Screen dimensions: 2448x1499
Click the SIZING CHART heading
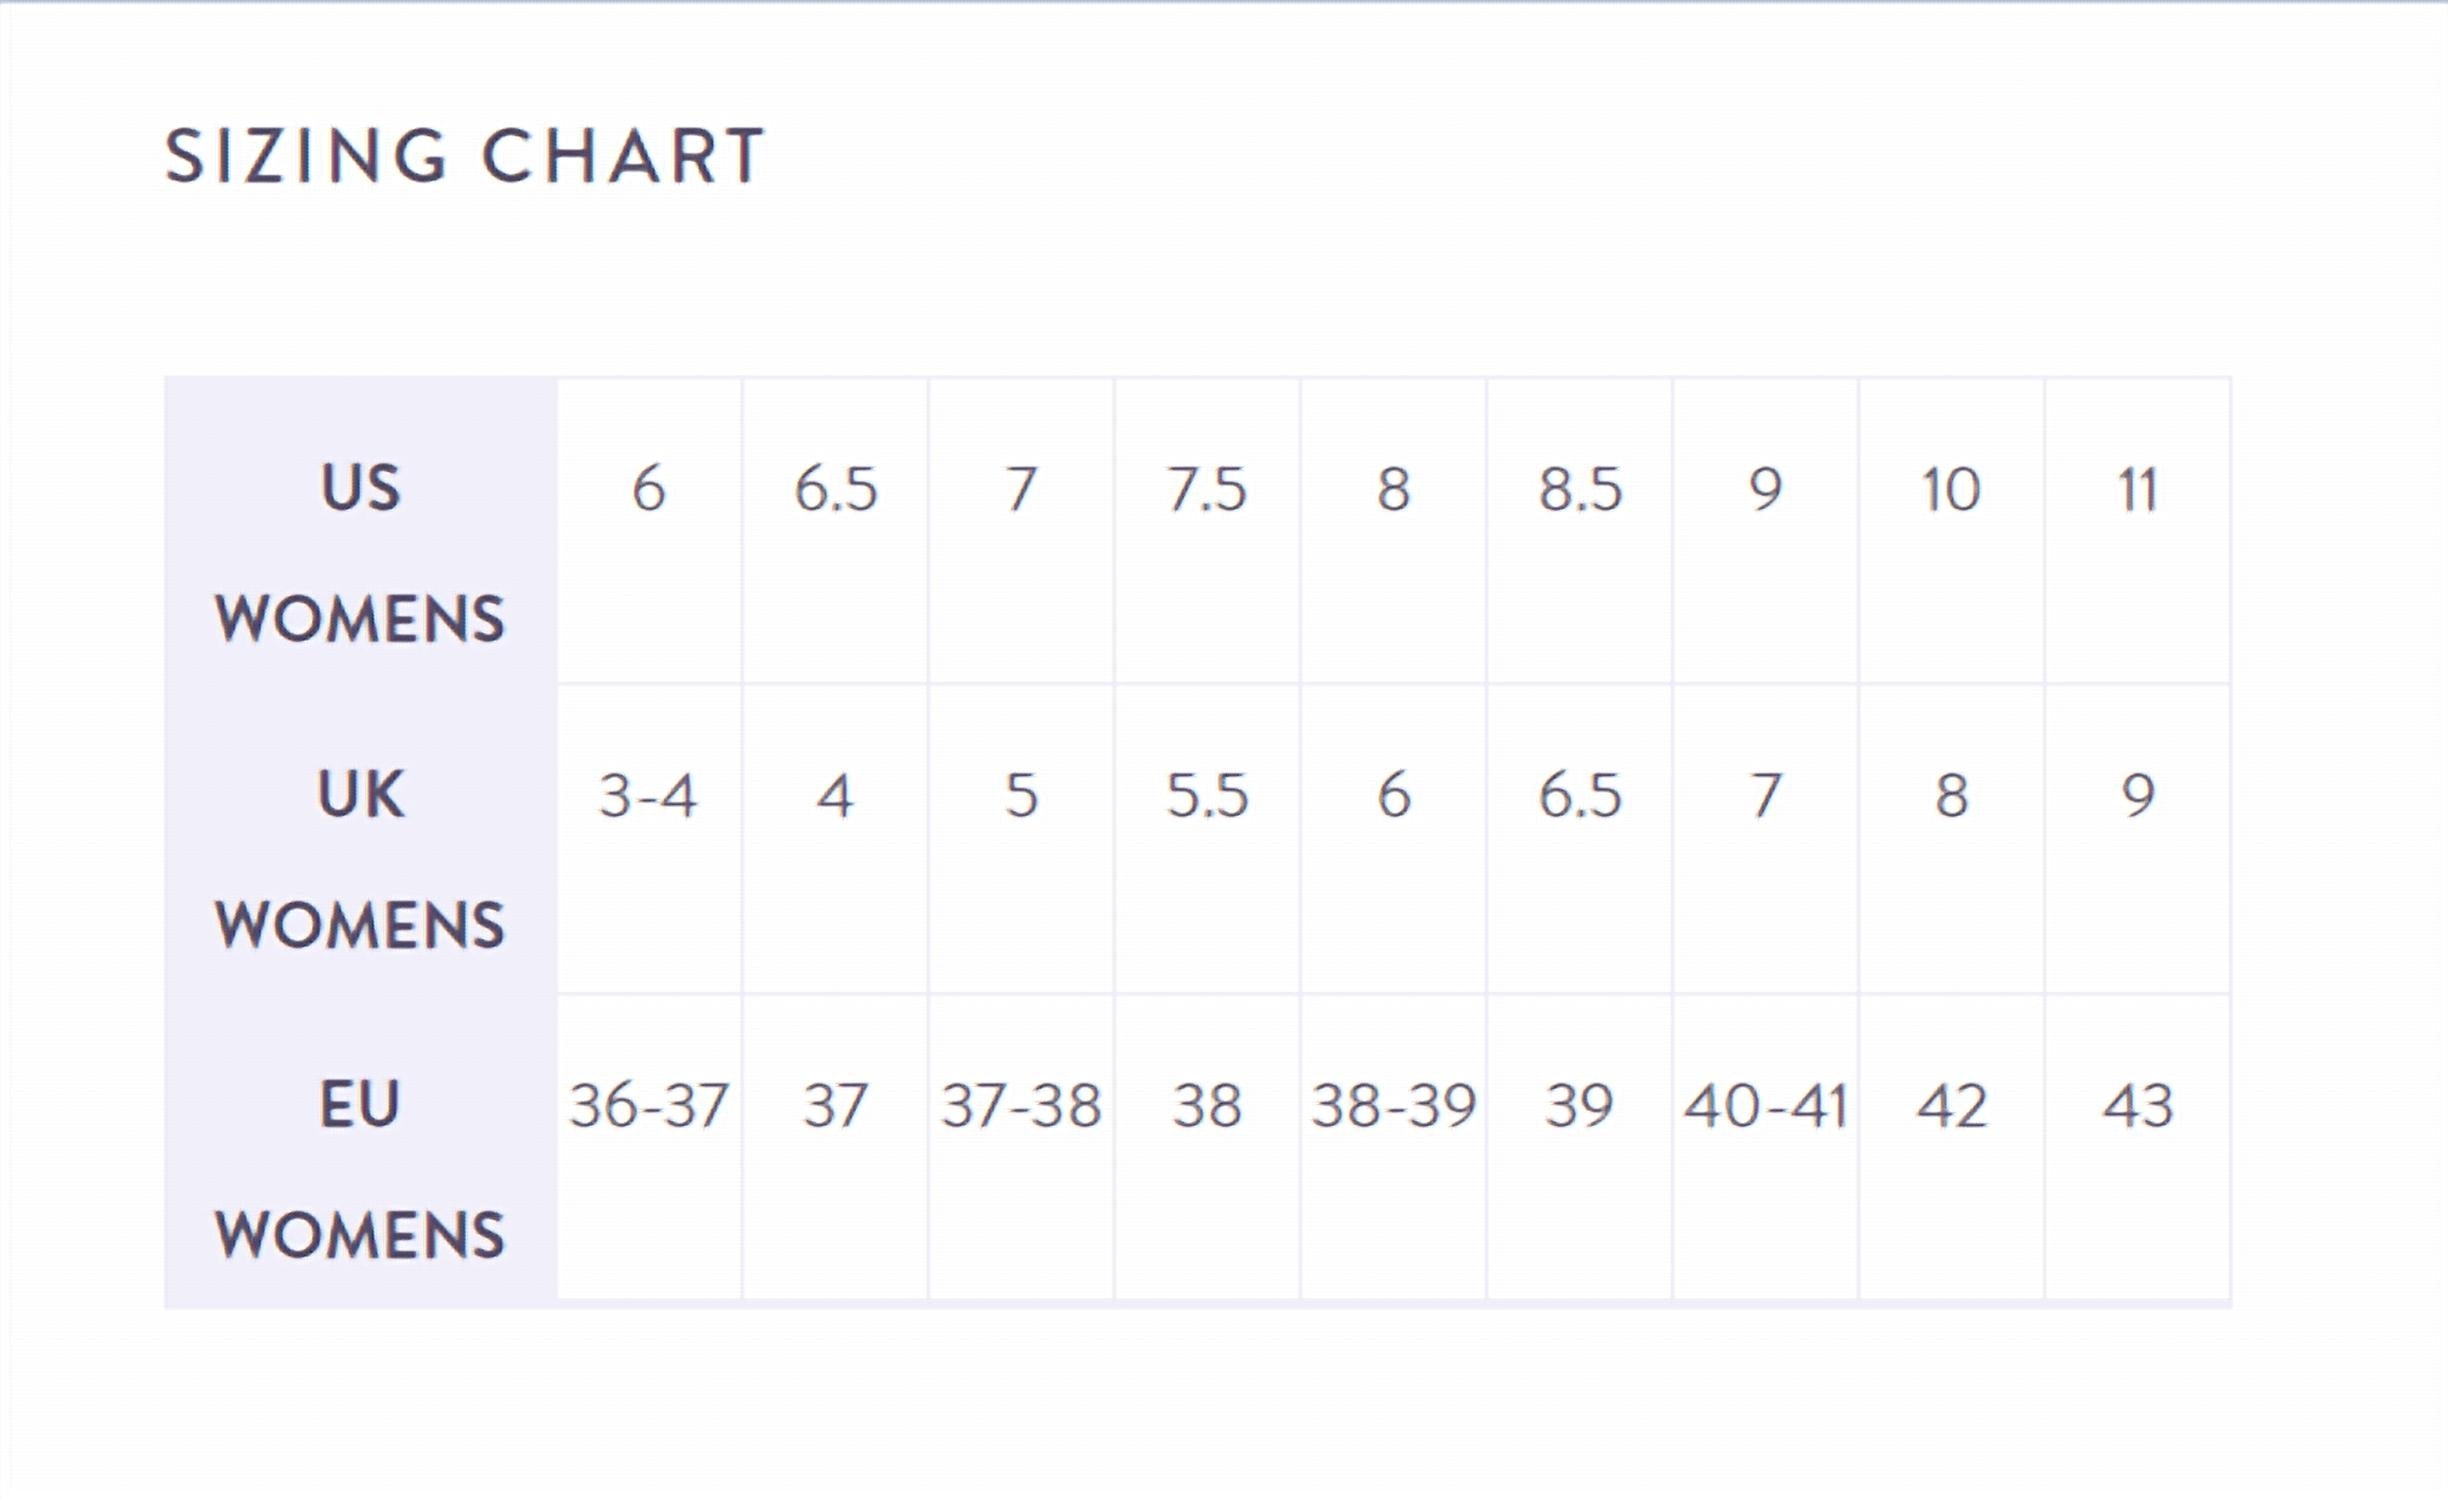[x=465, y=157]
